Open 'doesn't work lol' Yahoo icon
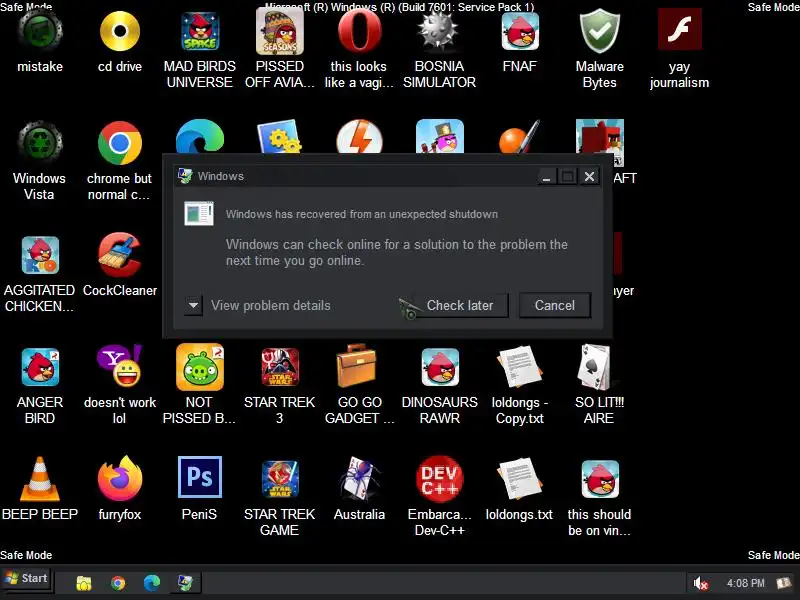Viewport: 800px width, 600px height. 120,366
